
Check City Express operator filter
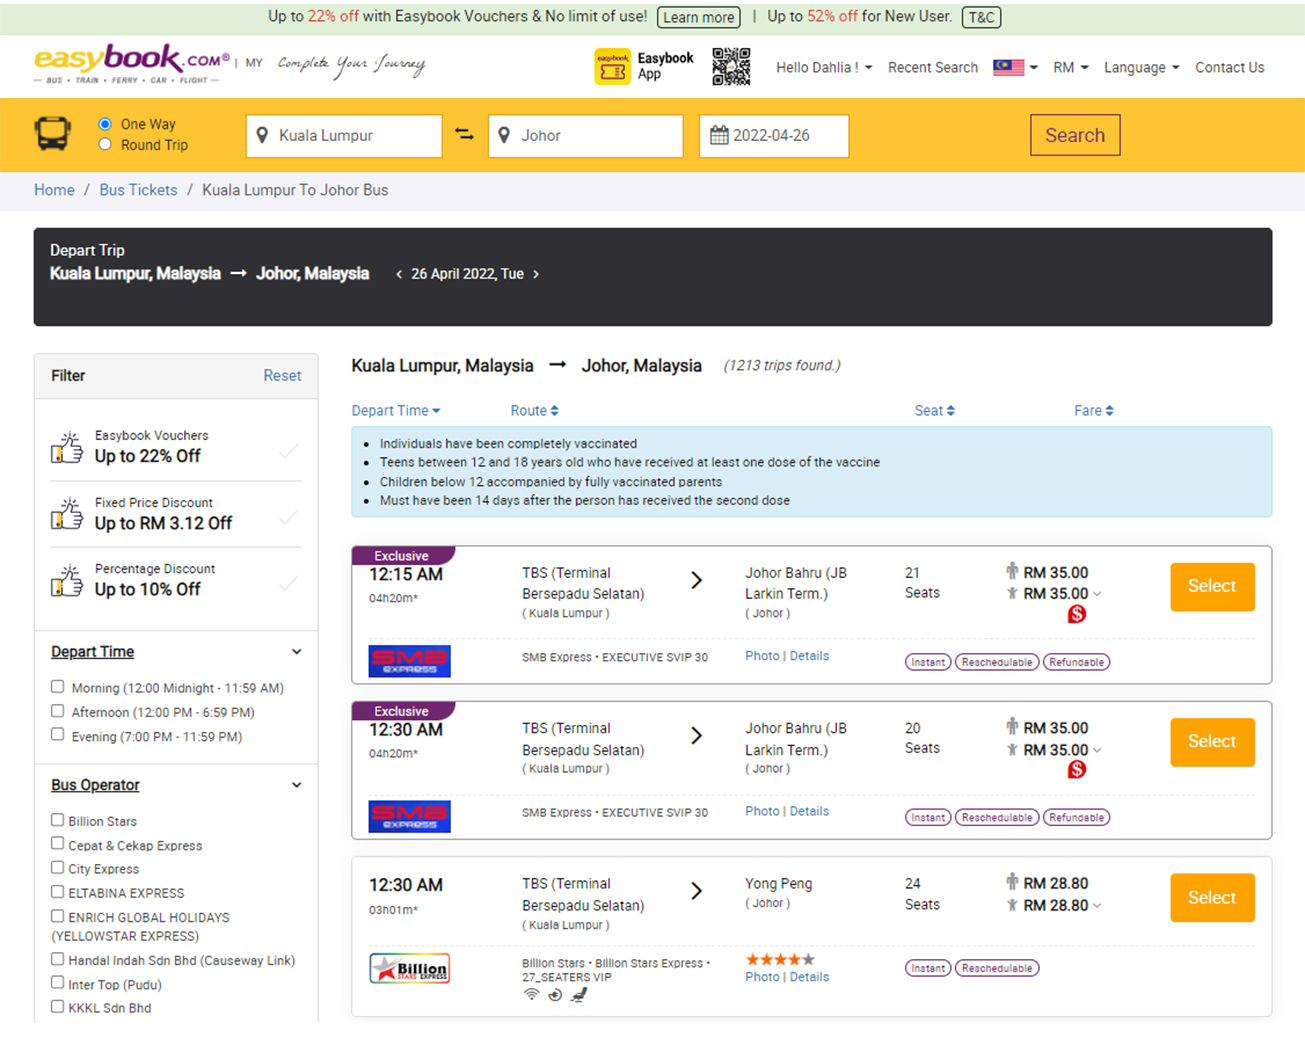point(58,868)
